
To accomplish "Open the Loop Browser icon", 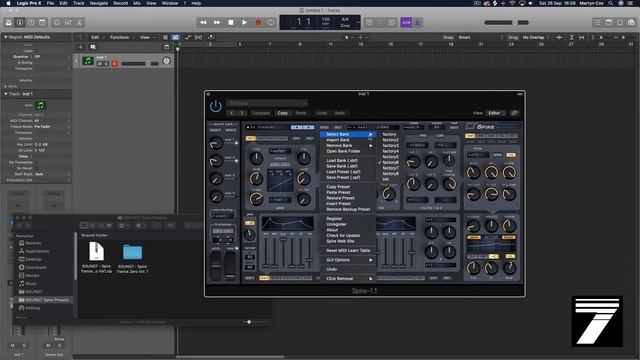I will 620,22.
